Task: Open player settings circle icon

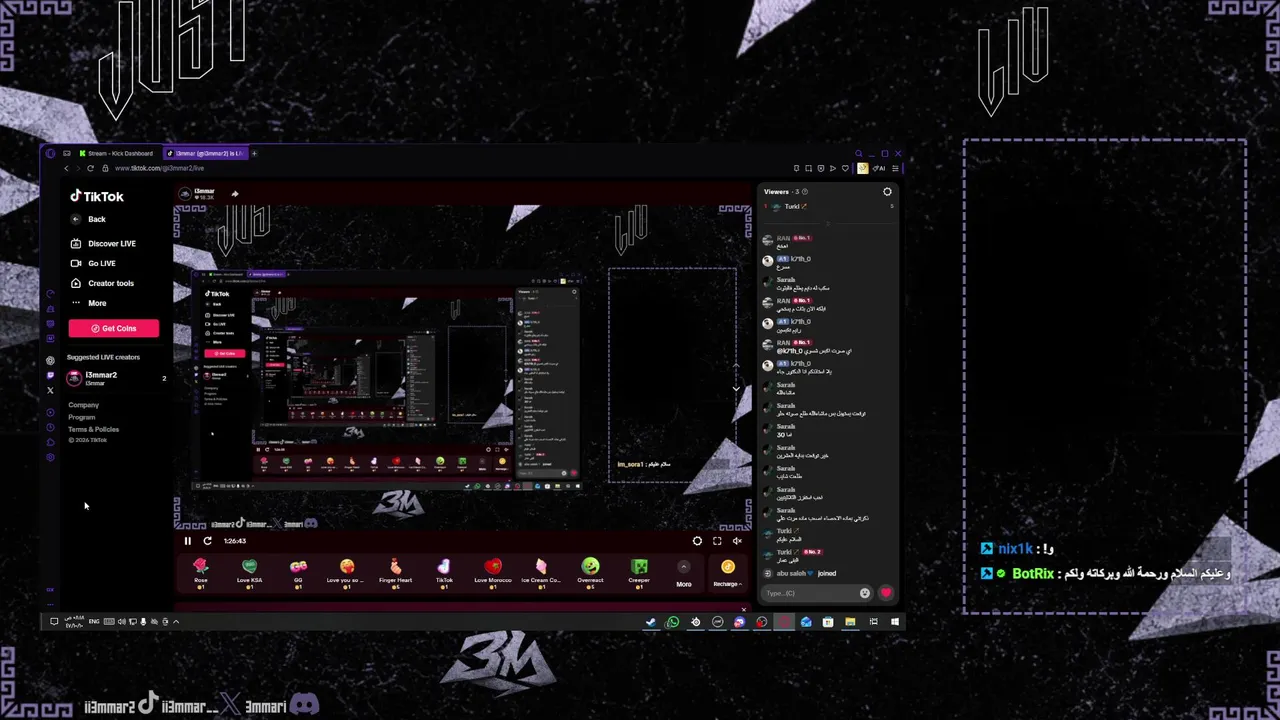Action: [697, 541]
